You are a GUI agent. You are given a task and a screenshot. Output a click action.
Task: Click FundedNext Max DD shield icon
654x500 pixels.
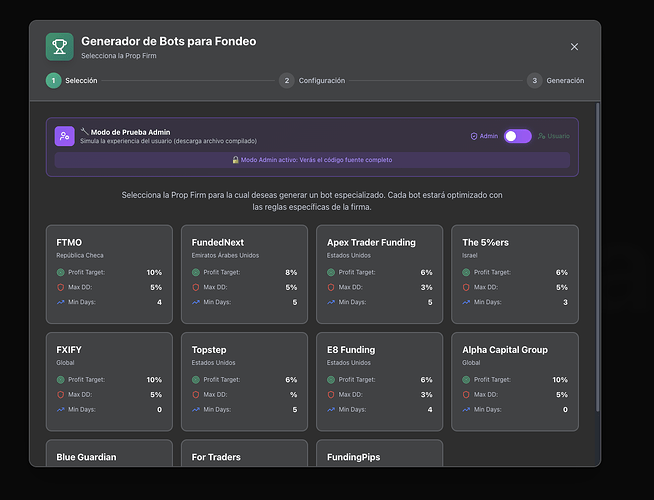click(x=196, y=287)
